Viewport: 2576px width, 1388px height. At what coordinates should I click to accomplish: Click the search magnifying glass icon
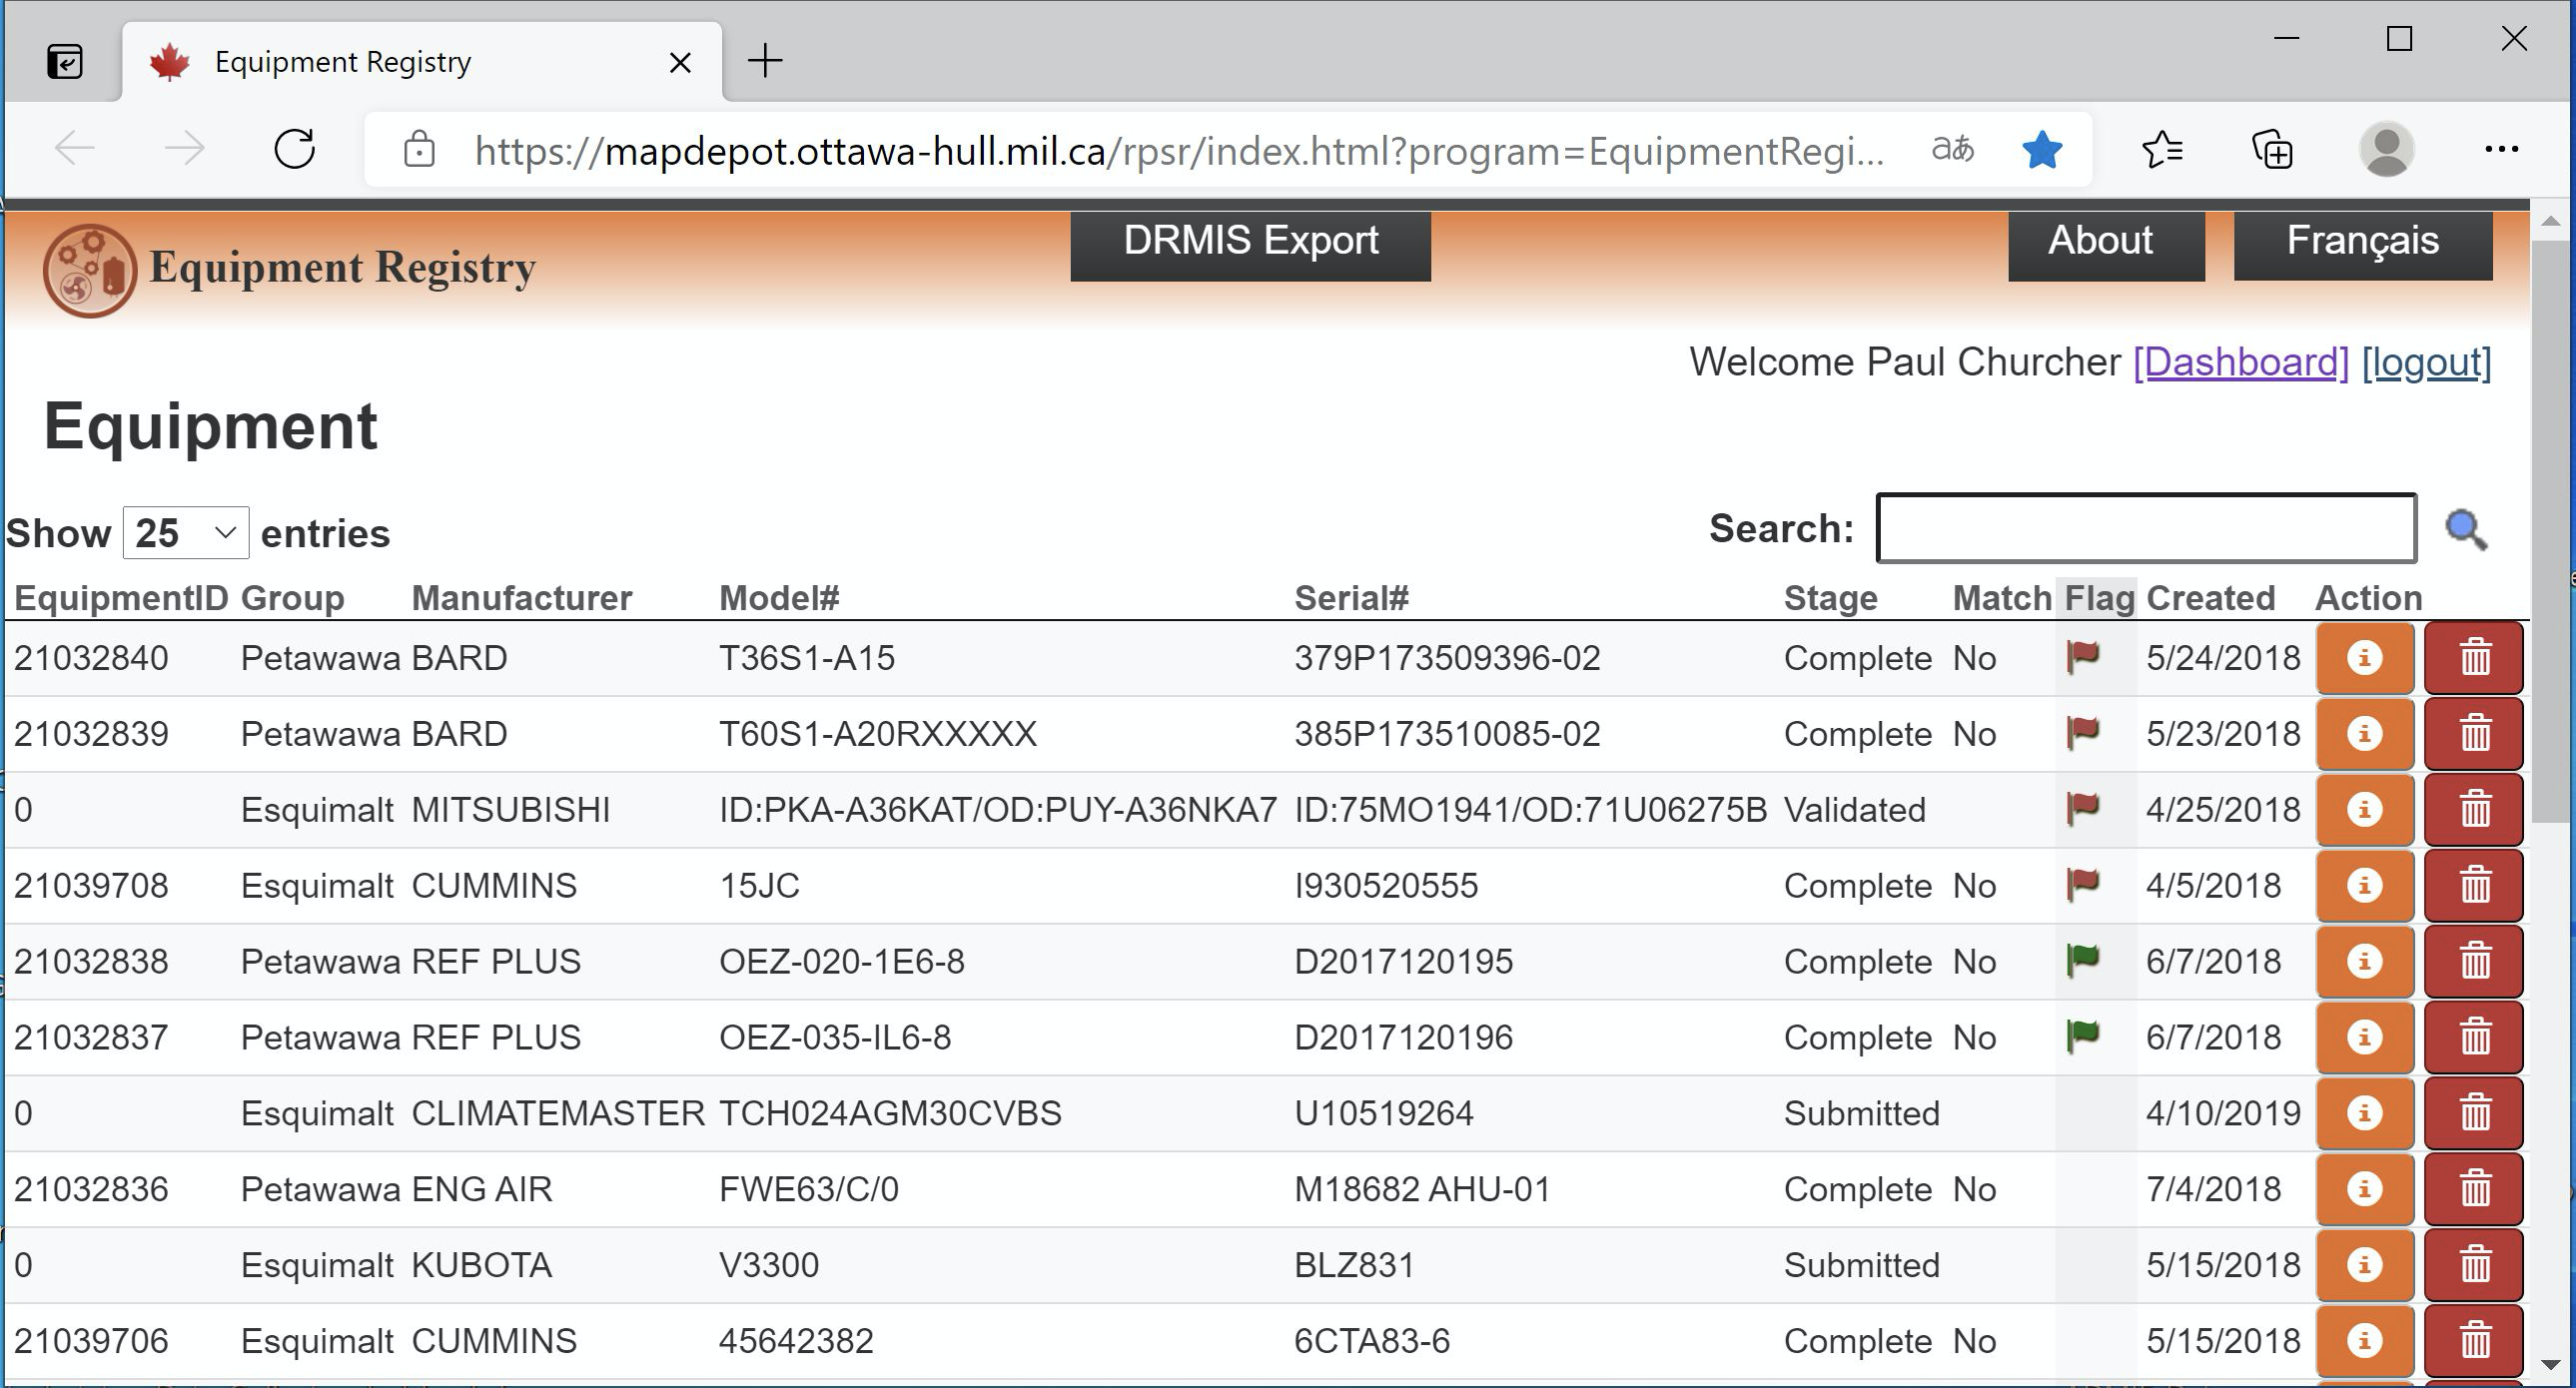tap(2465, 530)
